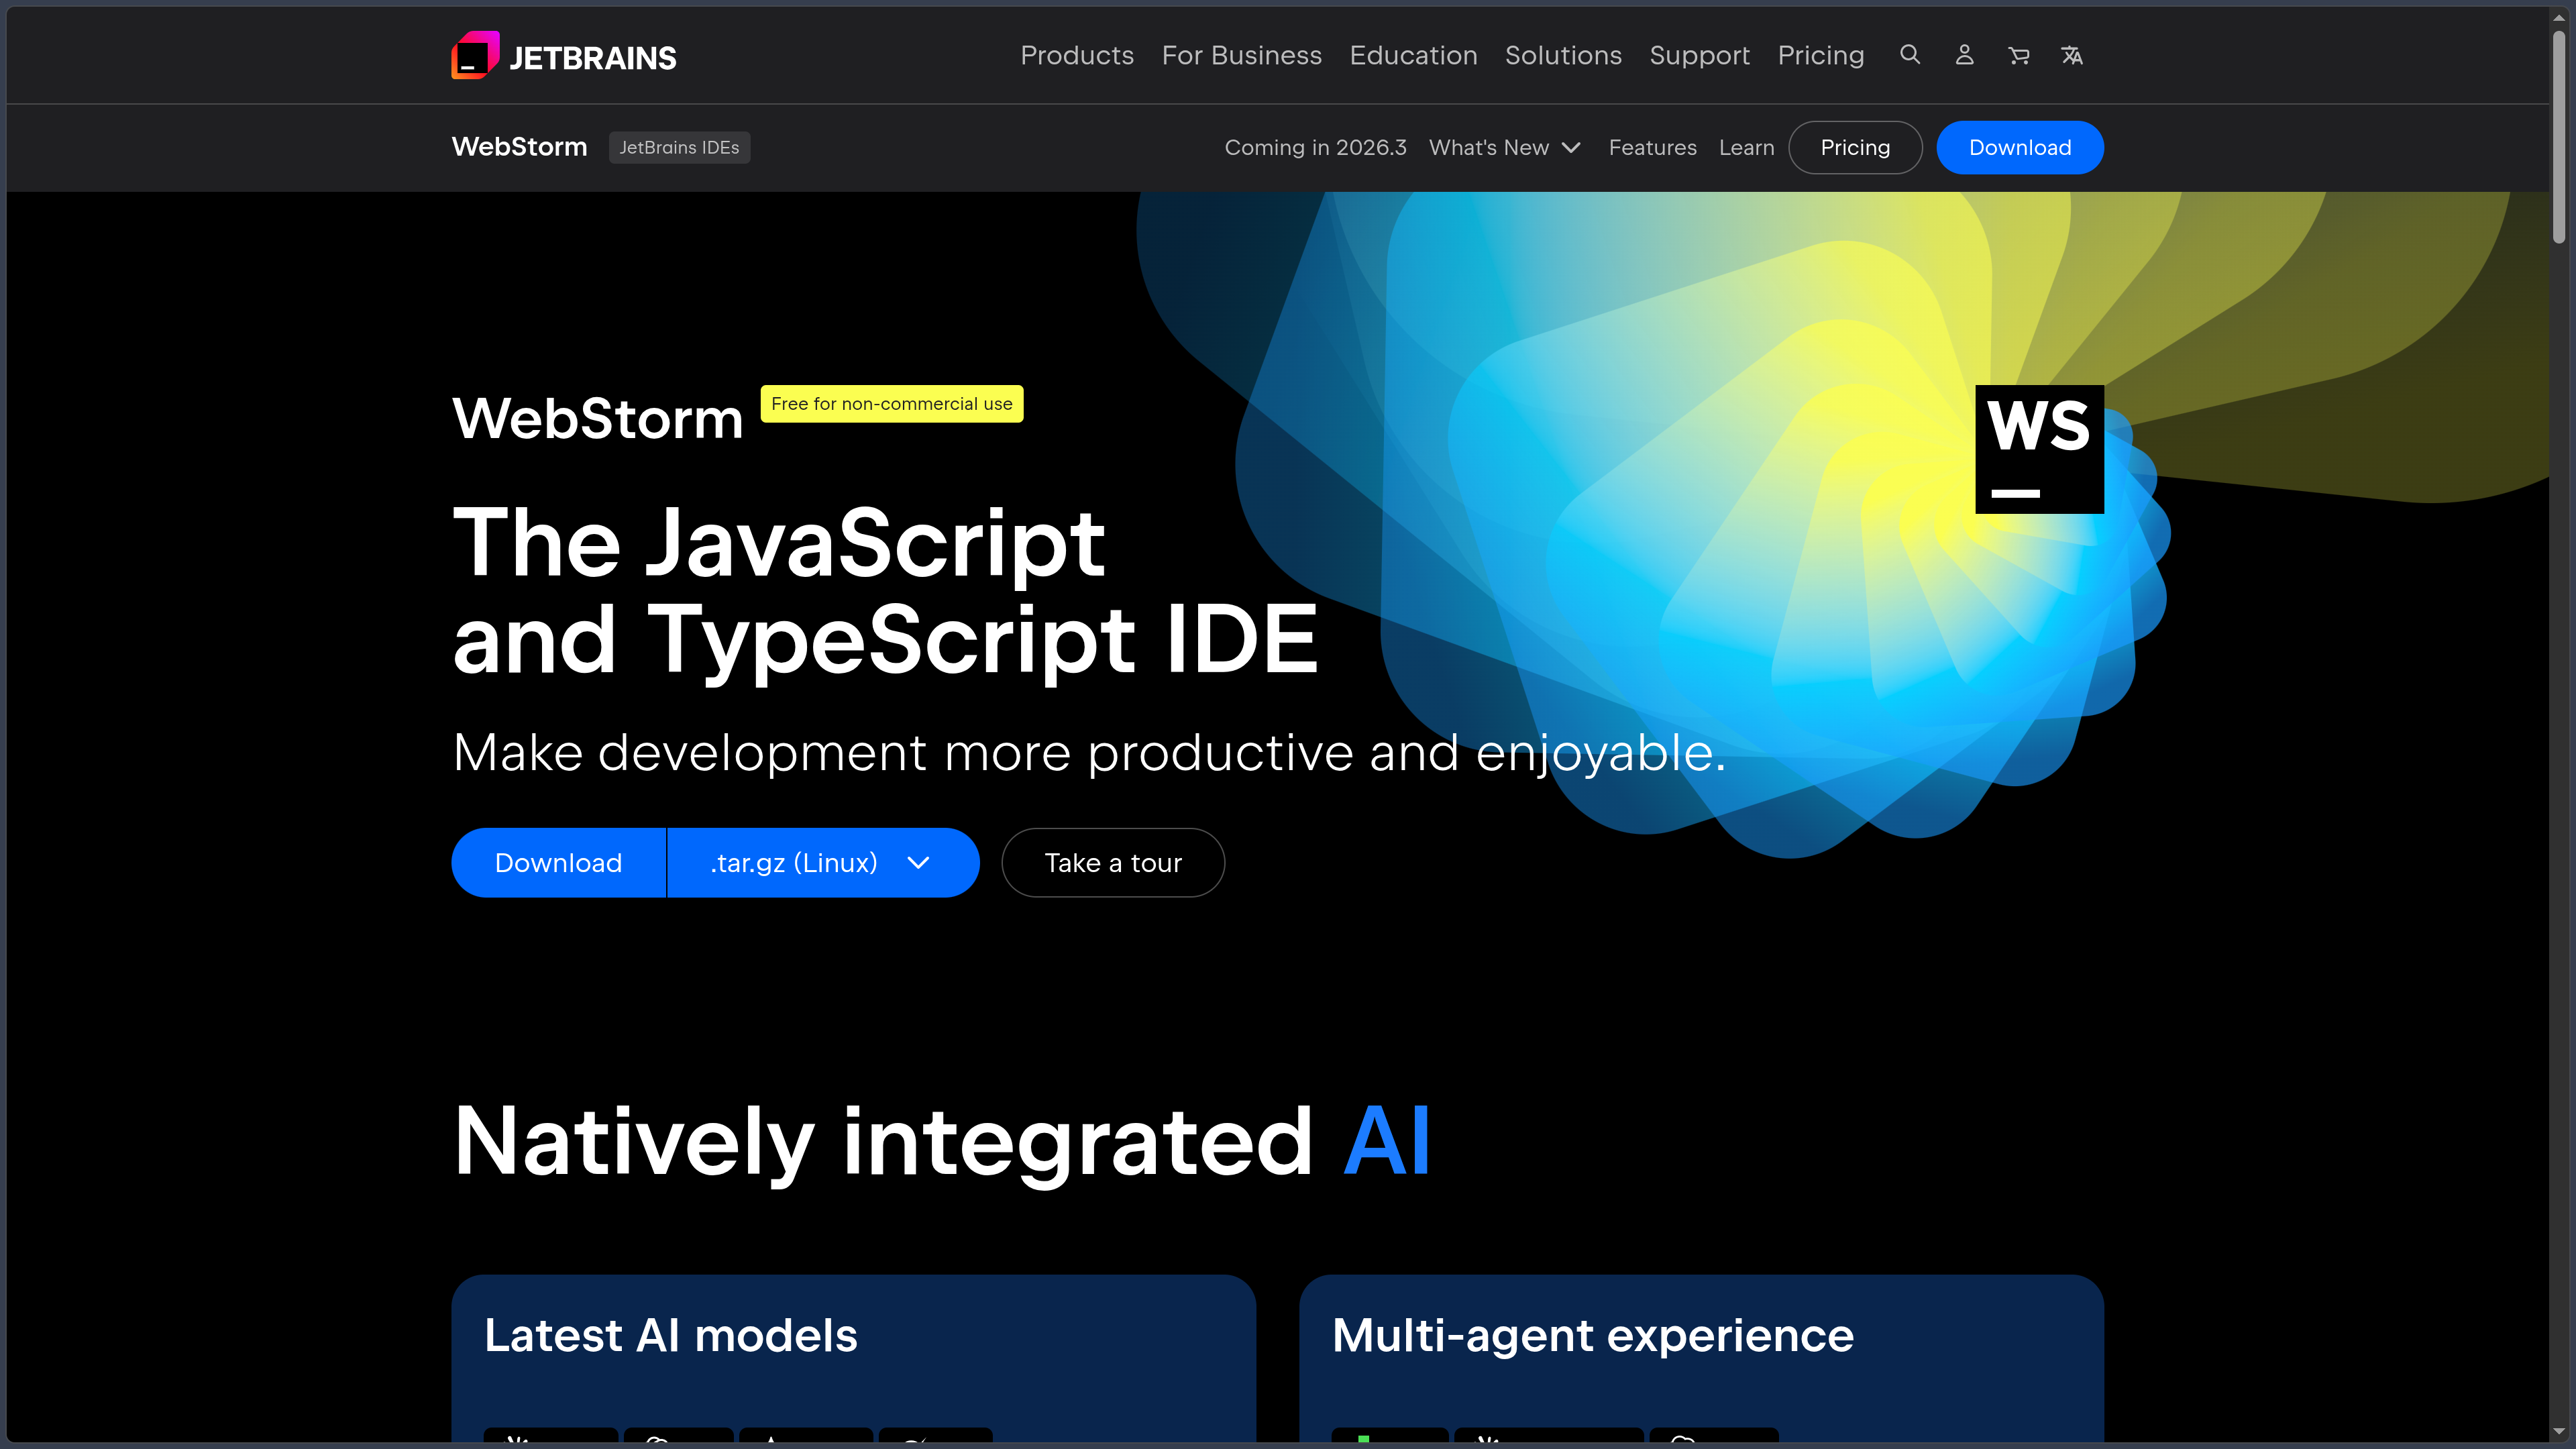Open the Education menu
Screen dimensions: 2576x1449
tap(1413, 55)
